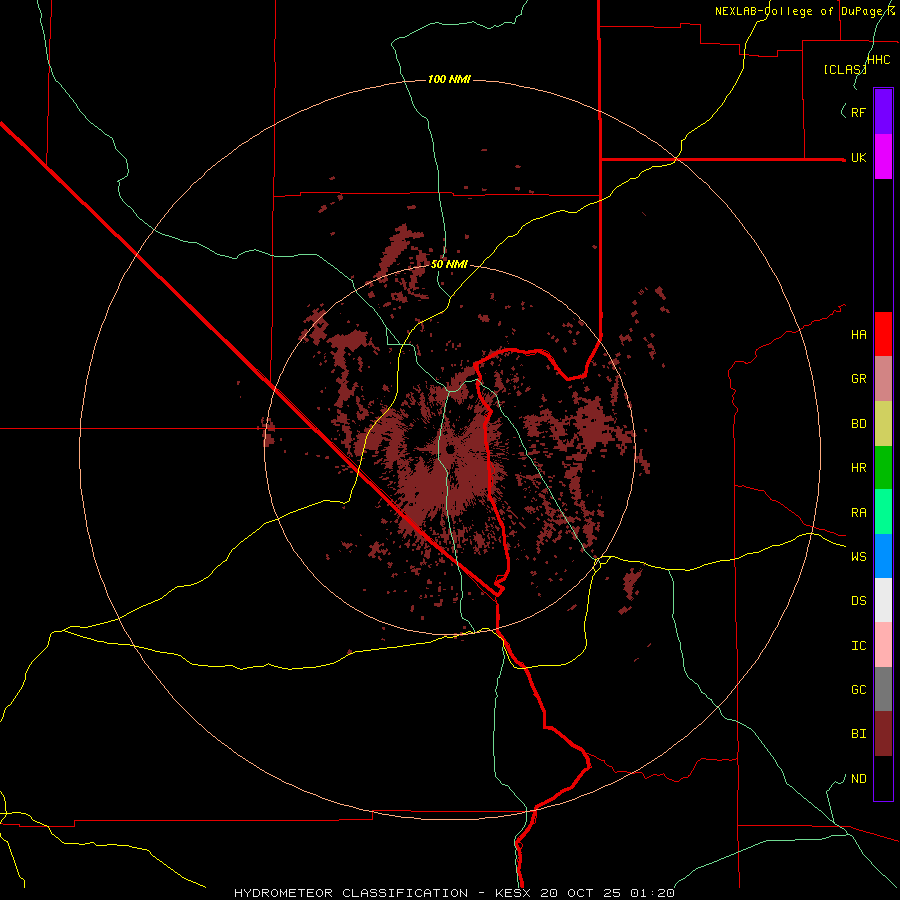Click the 'IC' legend label

(x=859, y=646)
